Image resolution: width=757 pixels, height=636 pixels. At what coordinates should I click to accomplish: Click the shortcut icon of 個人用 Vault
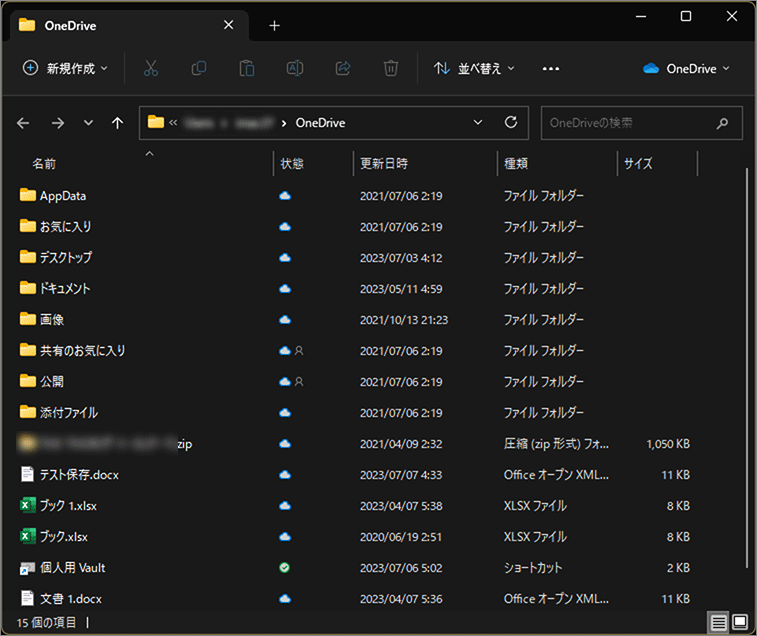28,568
